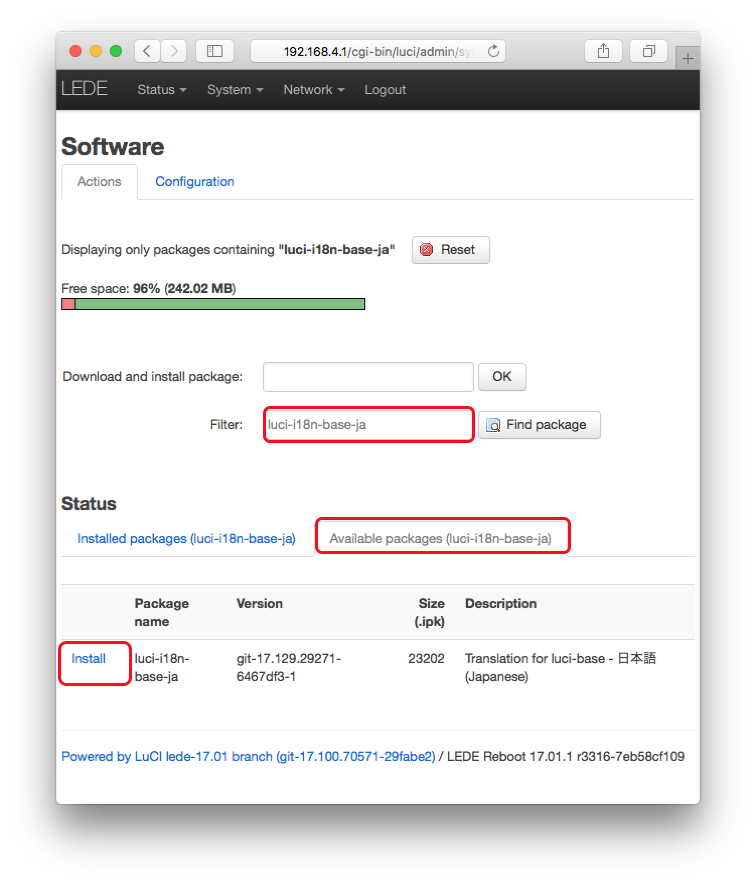Focus the Filter input field
This screenshot has width=756, height=884.
point(368,425)
